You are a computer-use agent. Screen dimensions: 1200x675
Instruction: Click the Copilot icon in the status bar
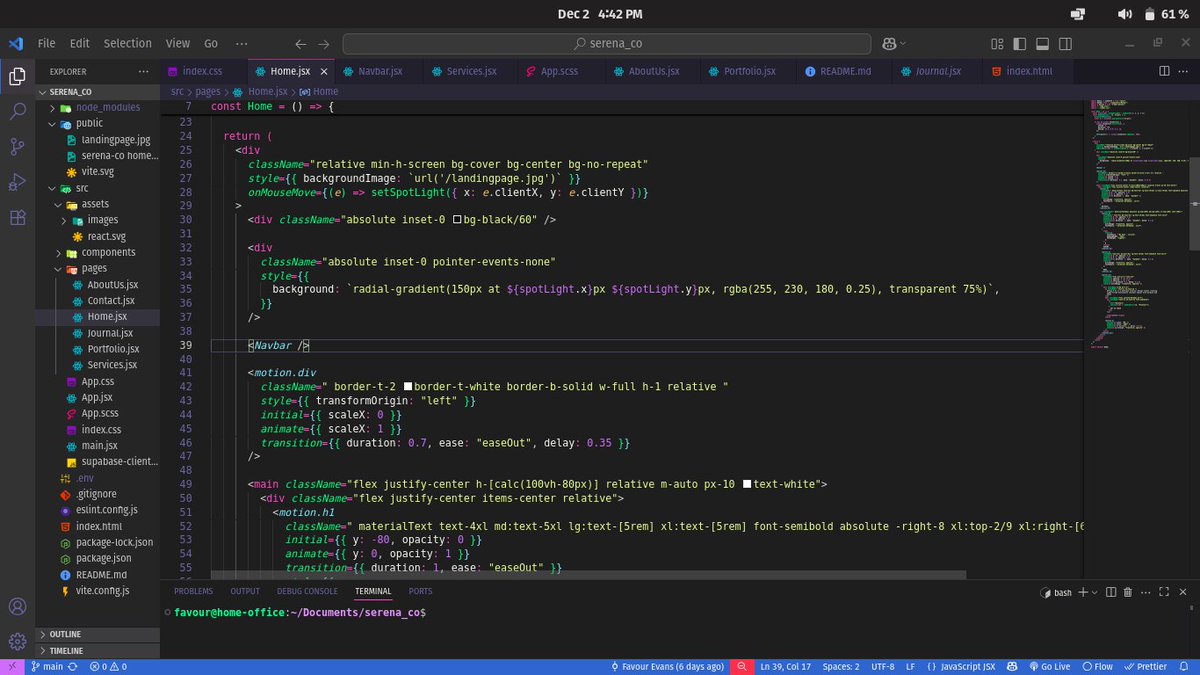[1011, 666]
